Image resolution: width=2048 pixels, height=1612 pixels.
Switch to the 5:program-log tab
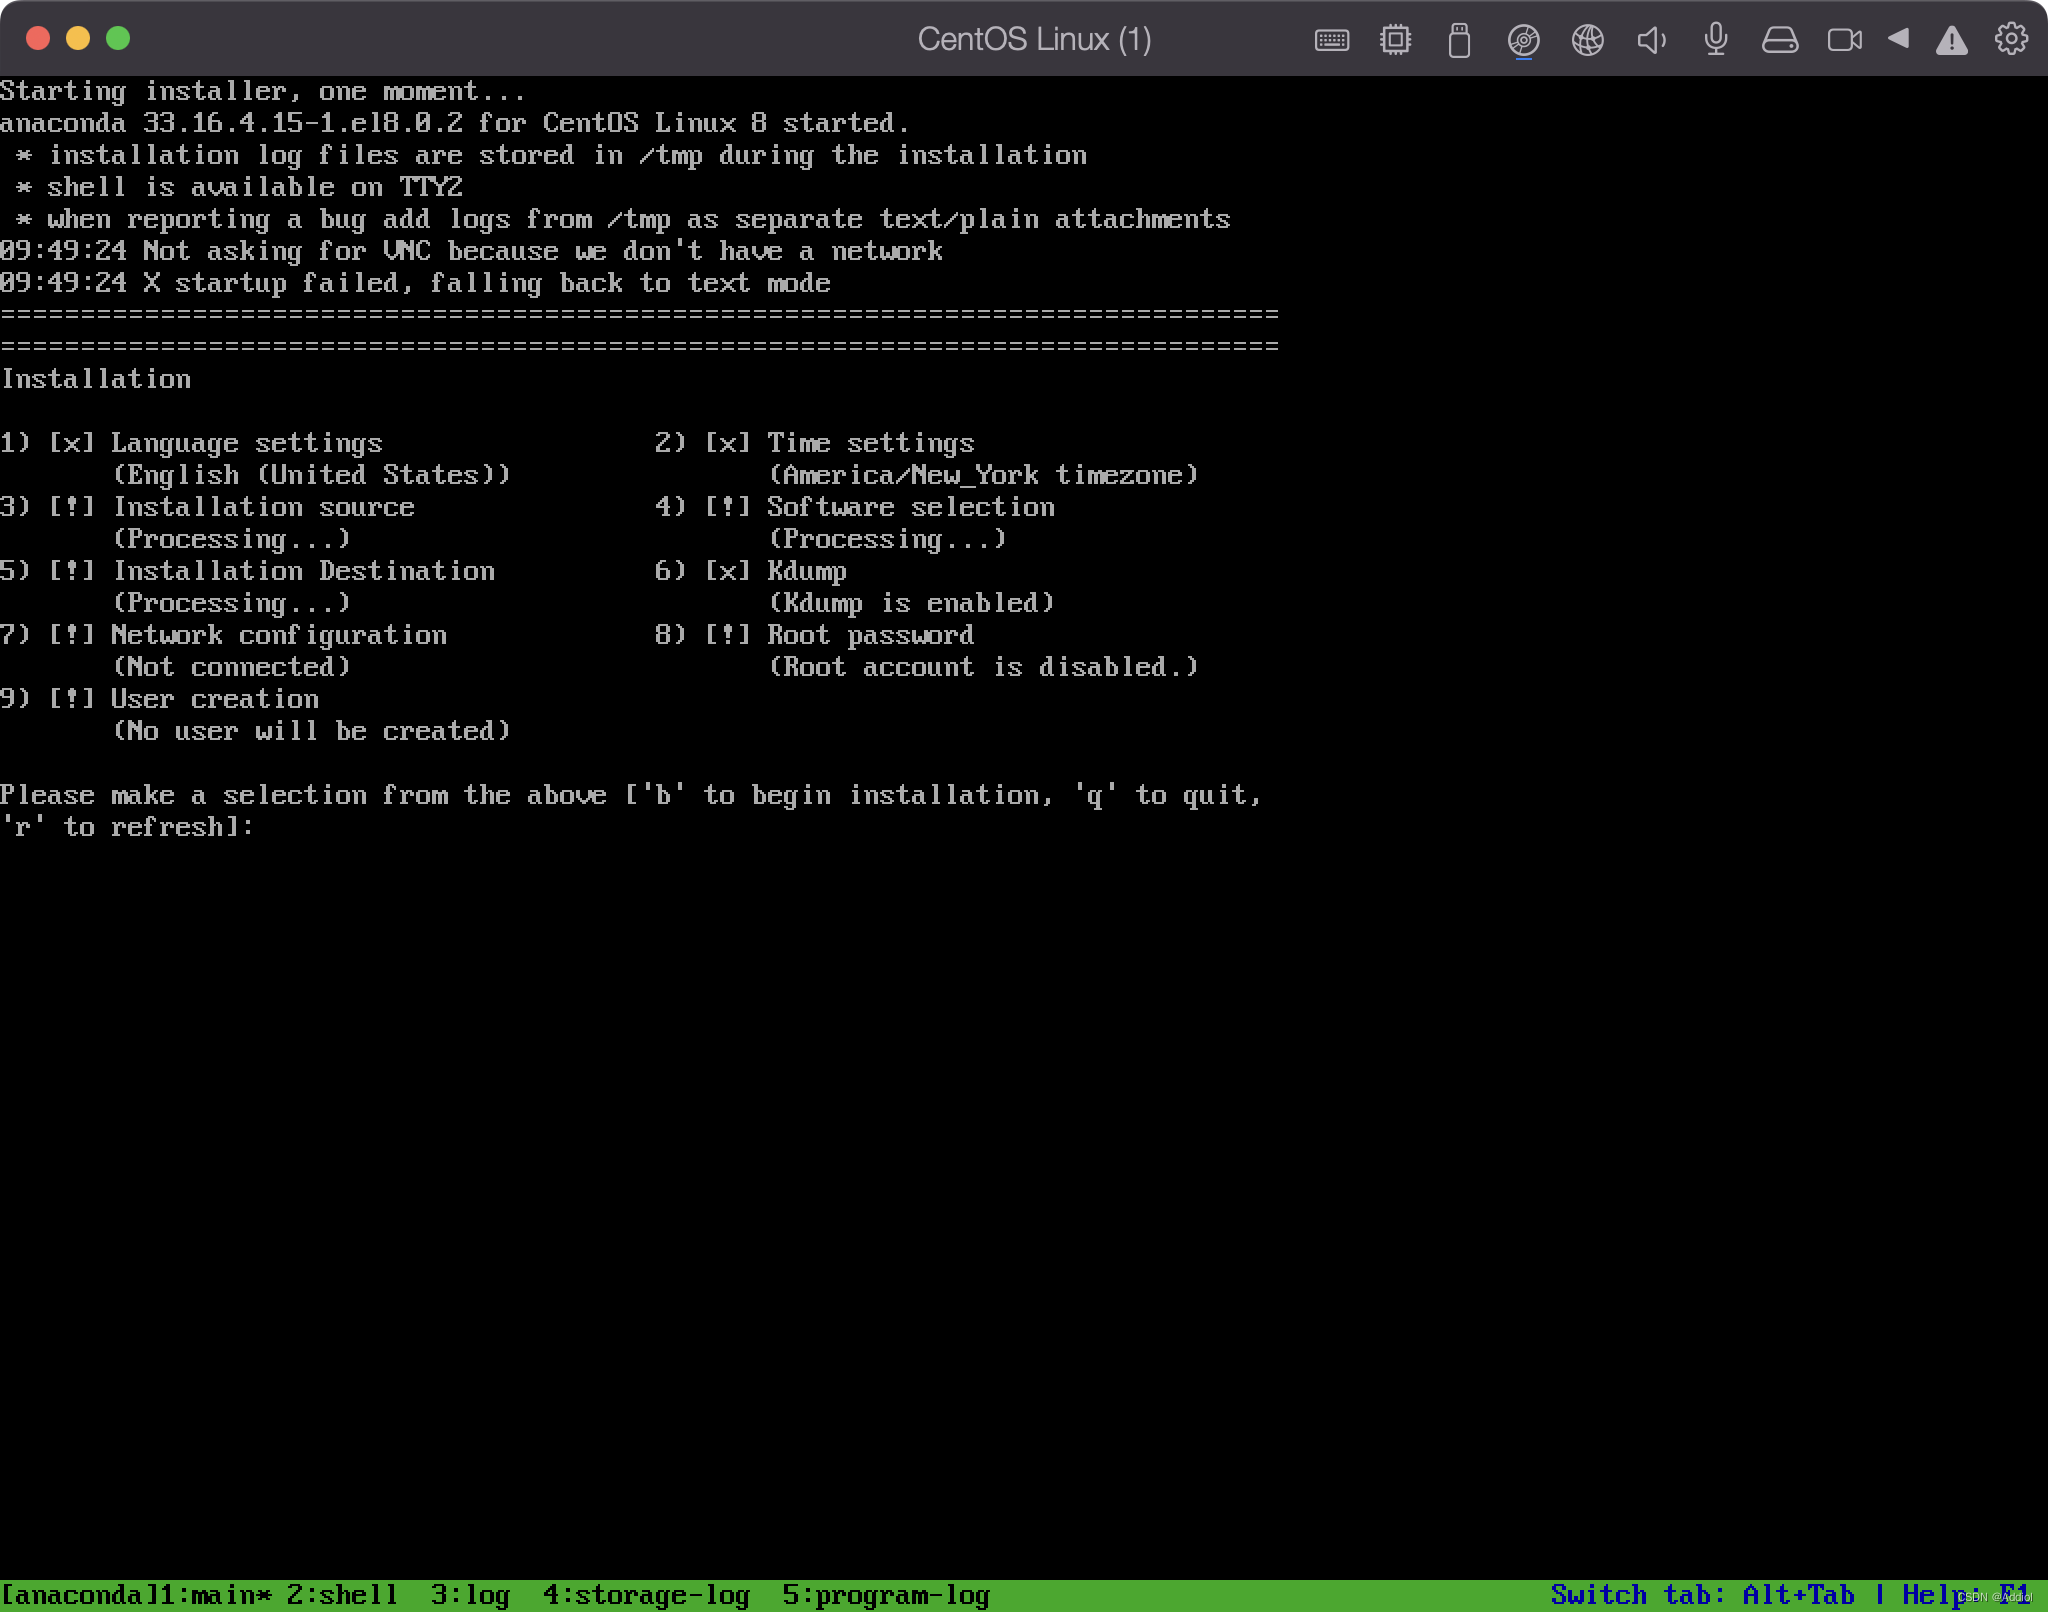click(886, 1595)
